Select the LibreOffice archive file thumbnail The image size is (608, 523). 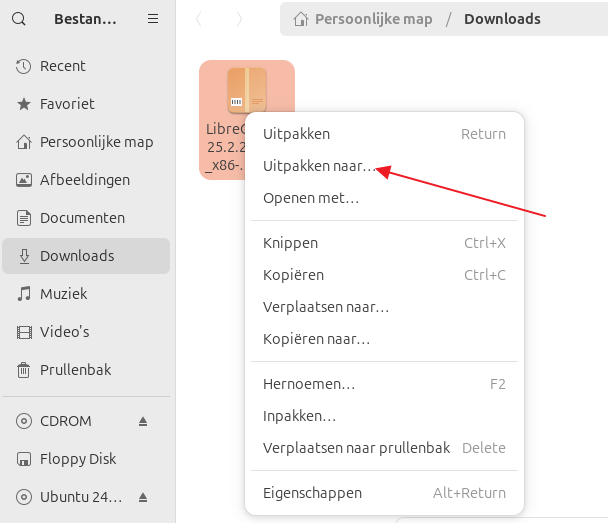pyautogui.click(x=246, y=92)
